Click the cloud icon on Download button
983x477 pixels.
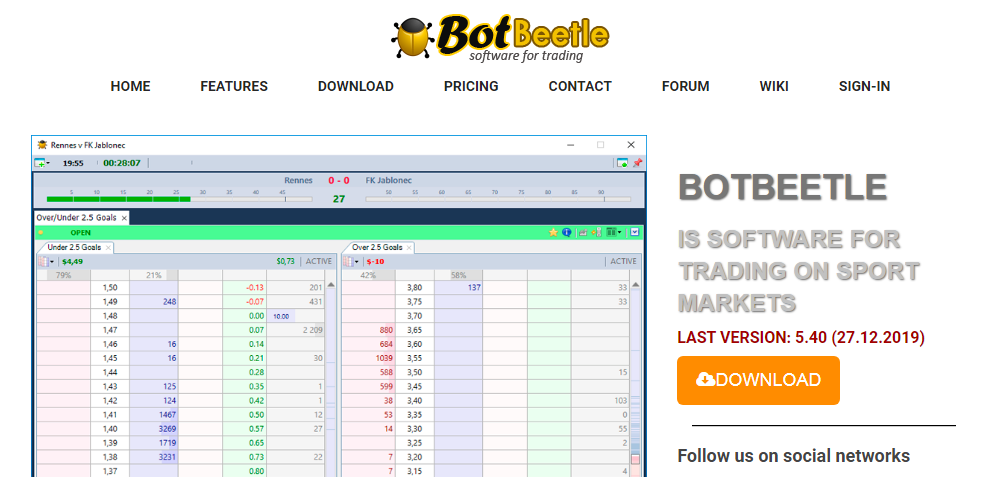(705, 379)
